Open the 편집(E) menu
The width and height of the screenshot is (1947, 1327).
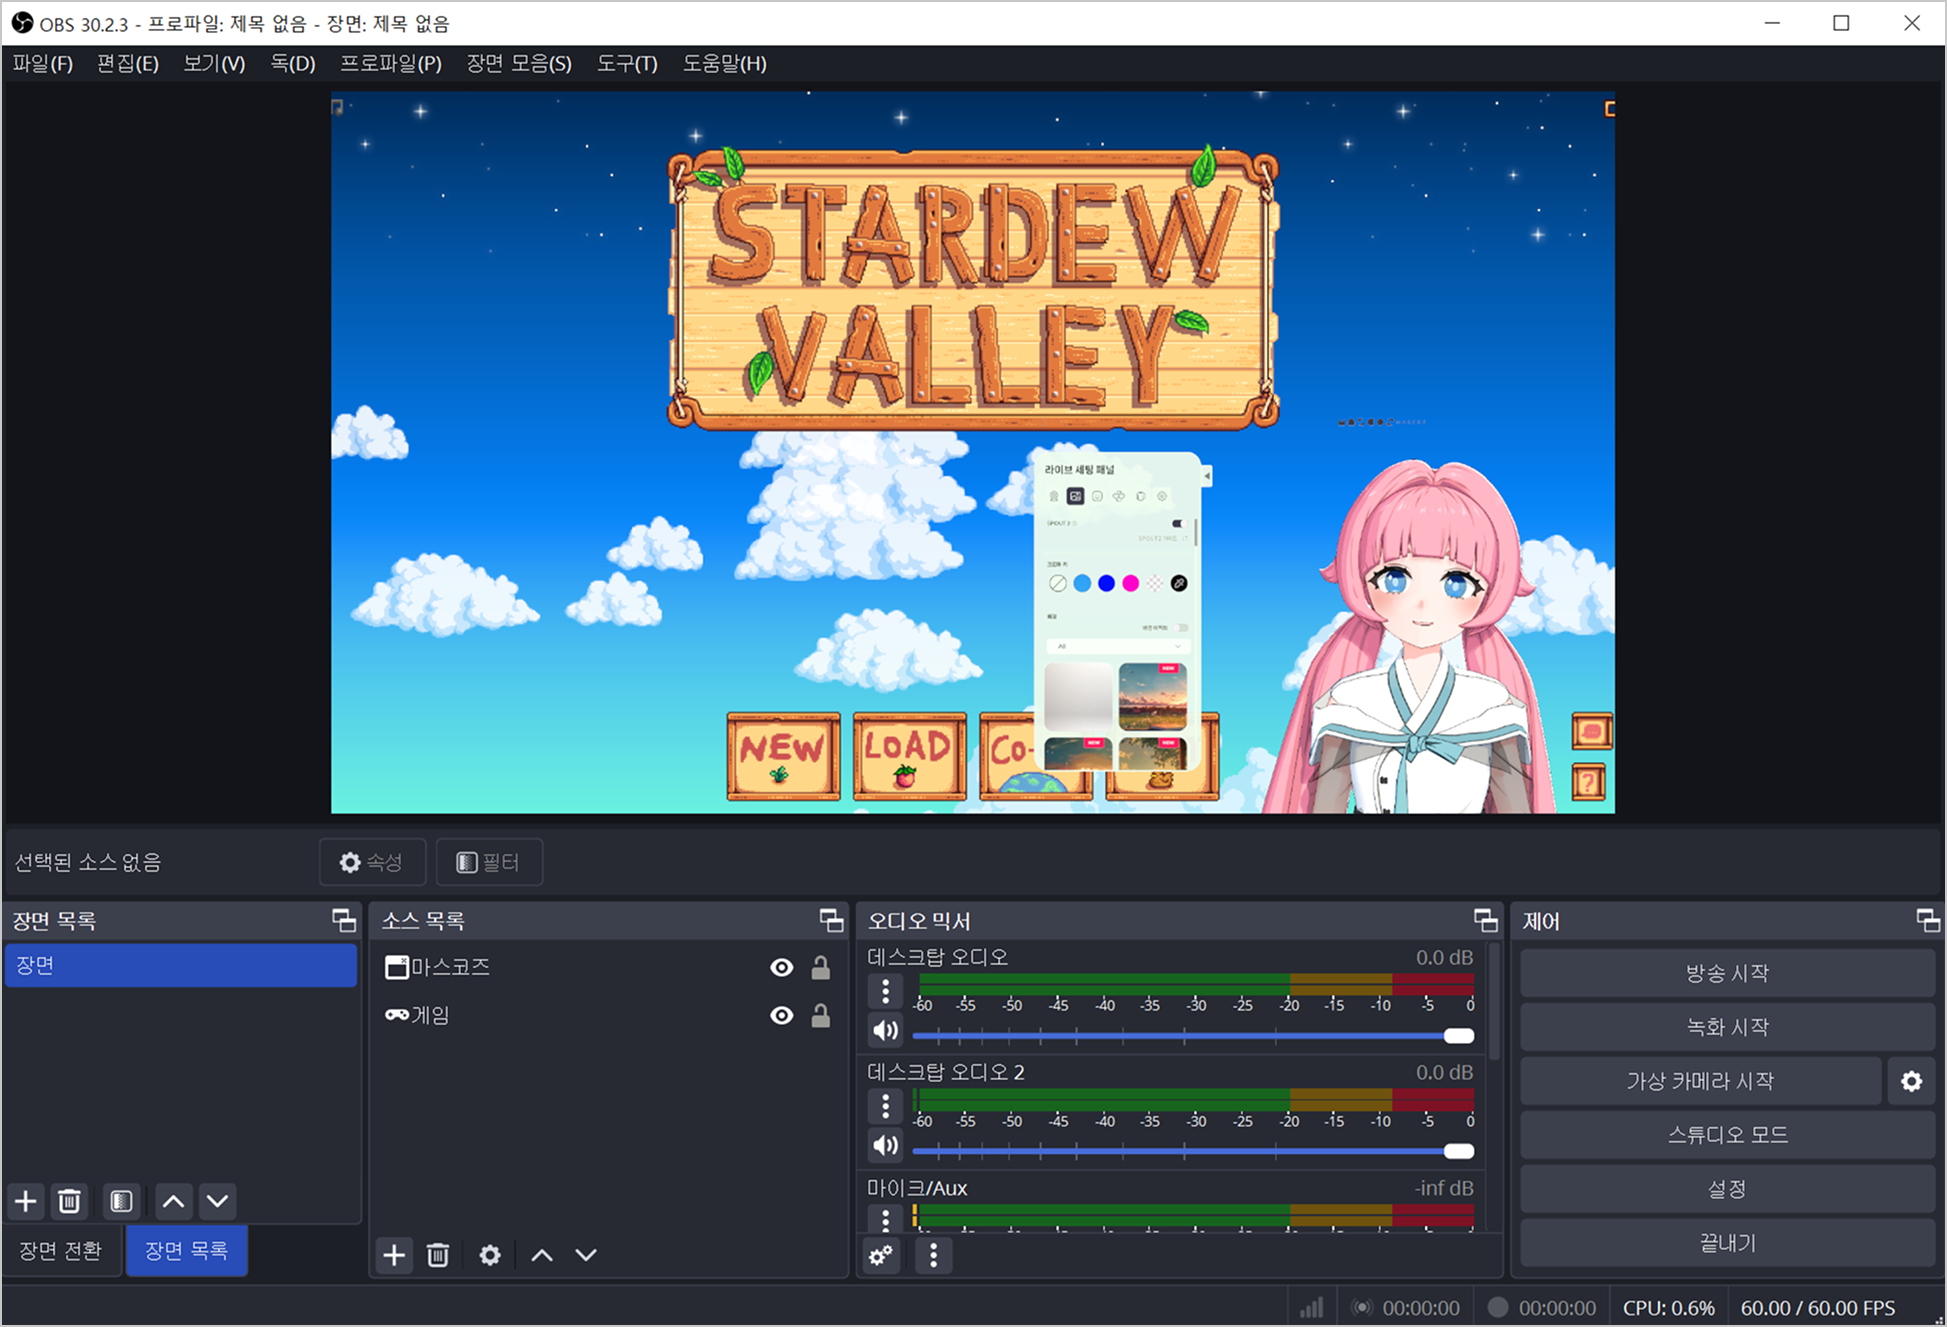click(128, 64)
